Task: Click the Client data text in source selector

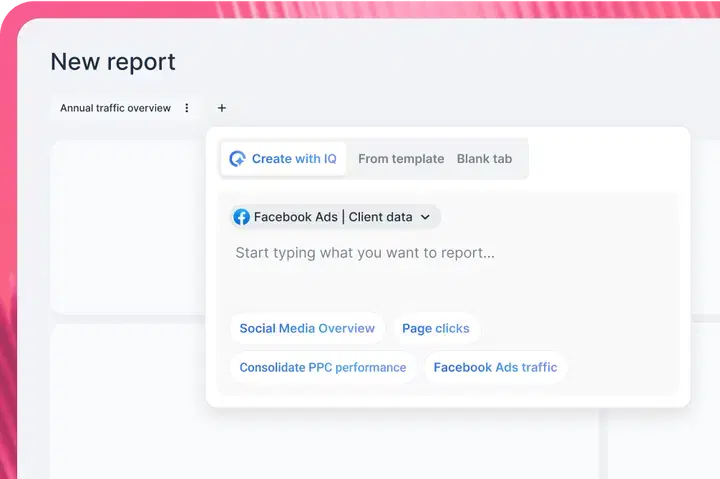Action: pyautogui.click(x=380, y=217)
